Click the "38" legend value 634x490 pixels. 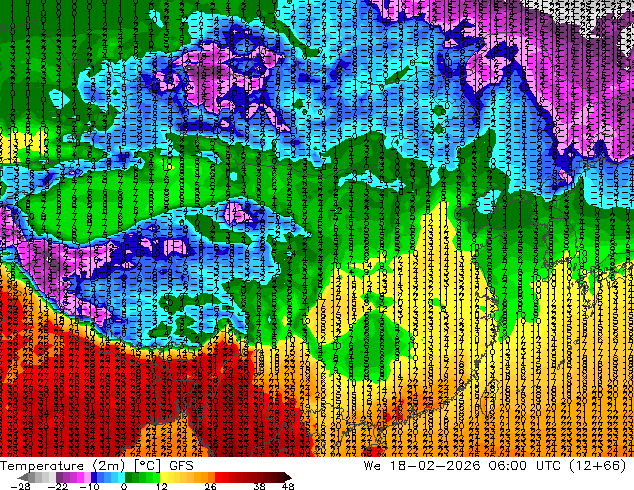click(x=260, y=486)
